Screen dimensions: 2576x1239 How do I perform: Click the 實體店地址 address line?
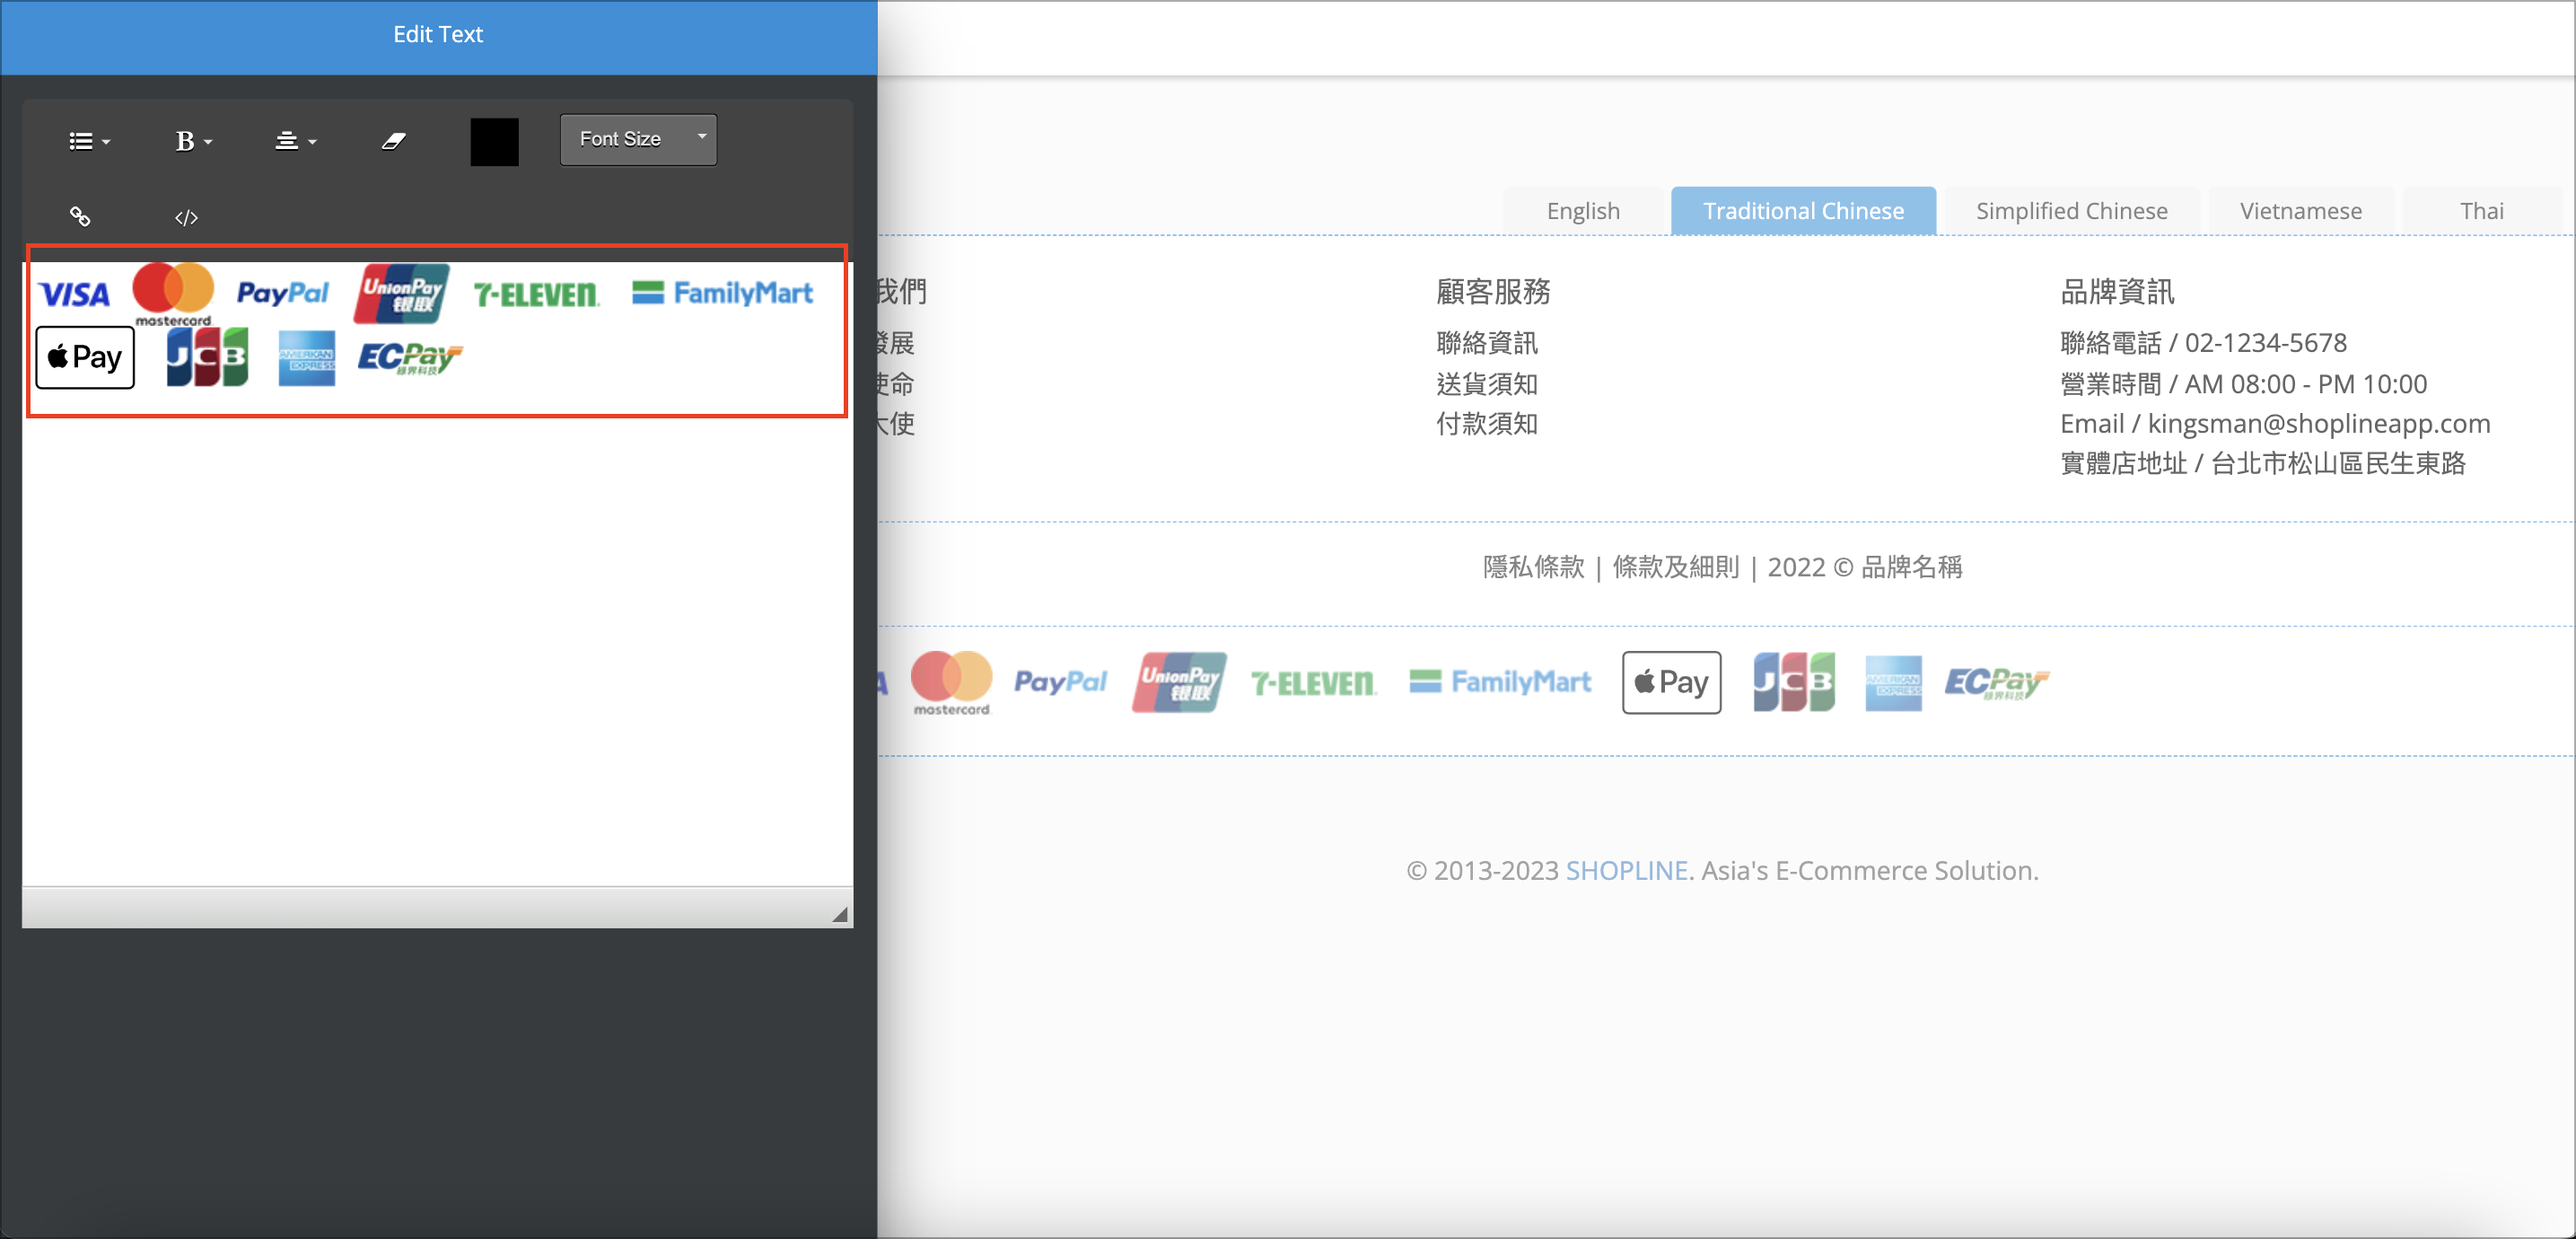pyautogui.click(x=2263, y=464)
